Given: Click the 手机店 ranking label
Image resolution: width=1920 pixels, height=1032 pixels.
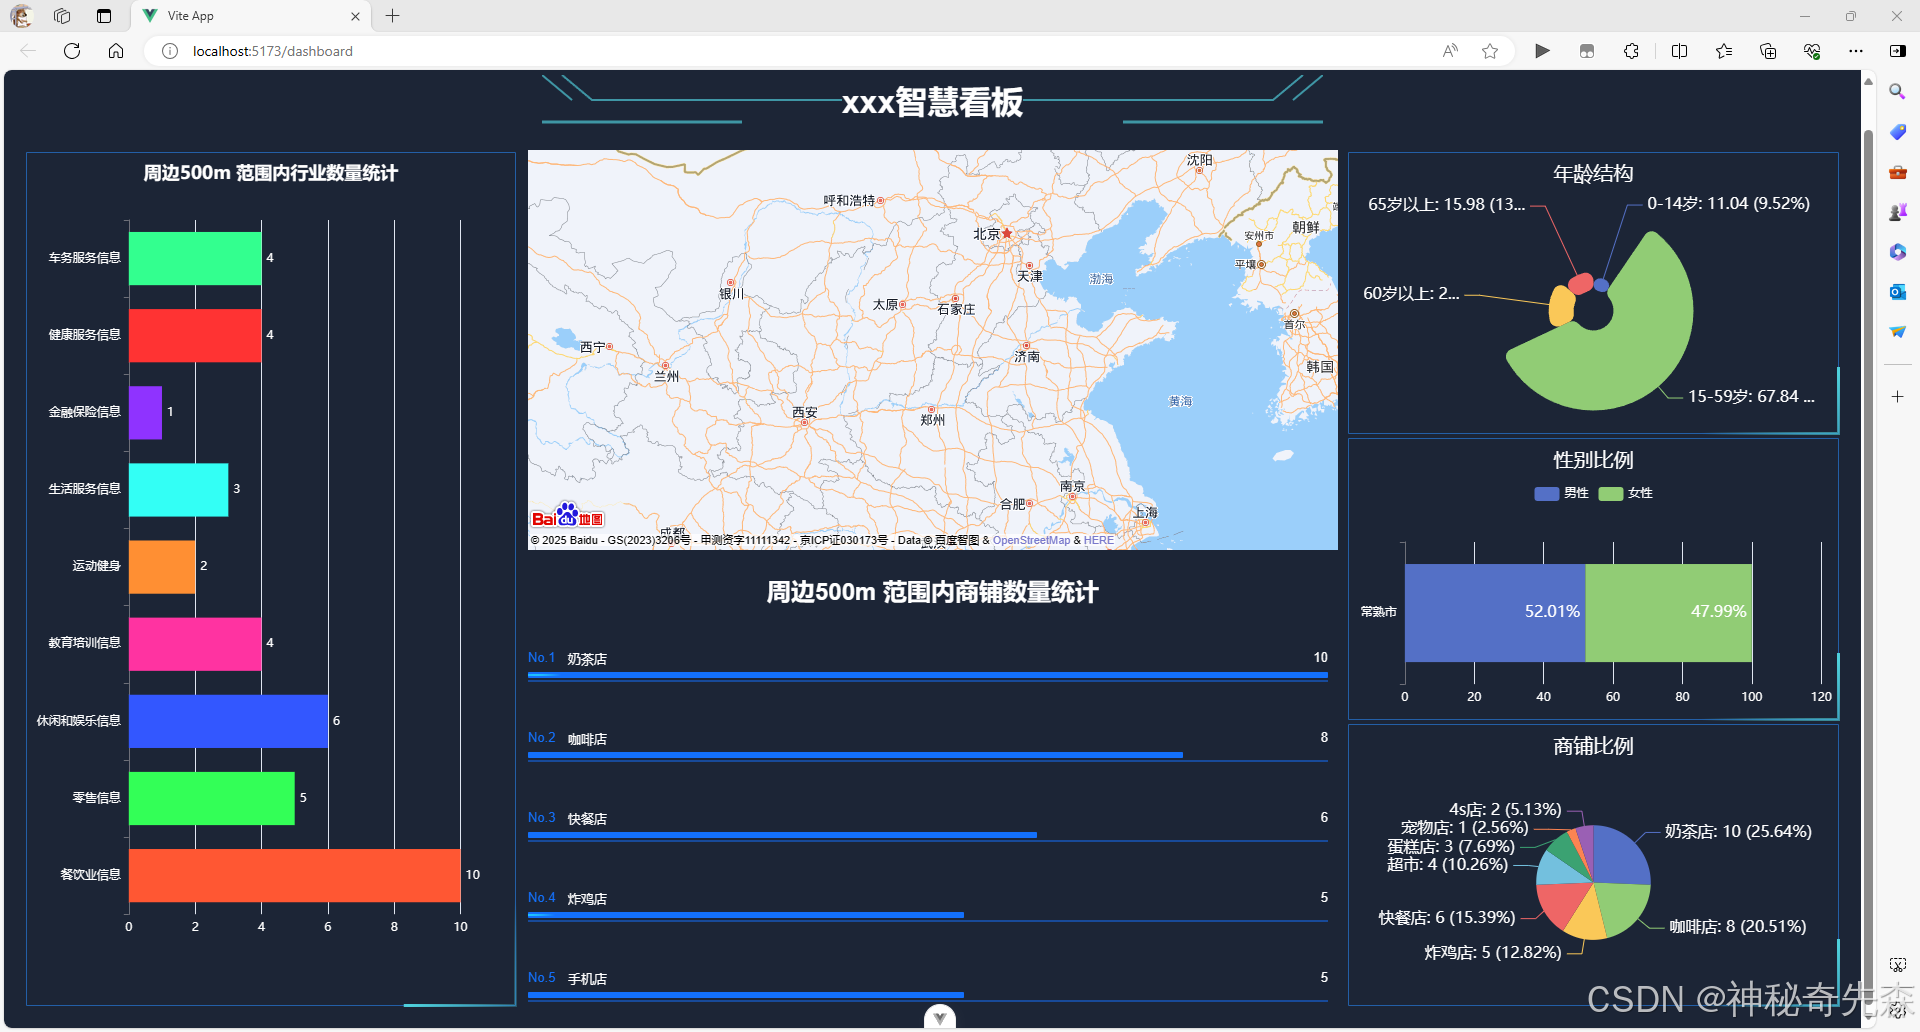Looking at the screenshot, I should point(587,979).
